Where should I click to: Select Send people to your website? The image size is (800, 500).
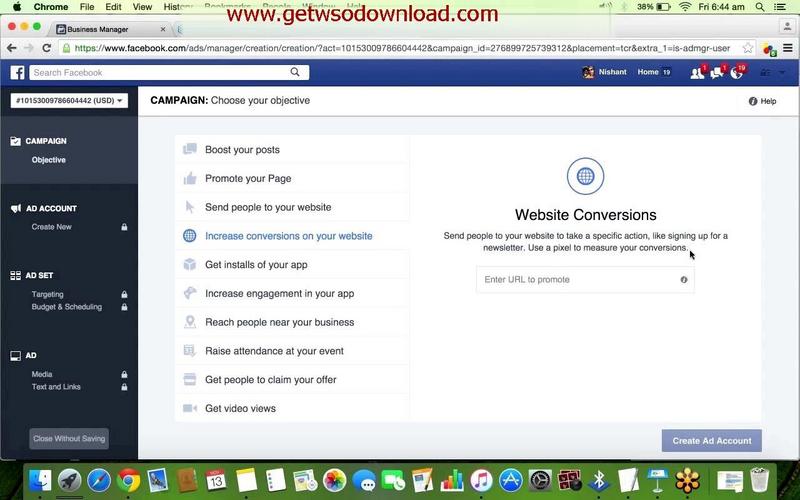pos(292,207)
